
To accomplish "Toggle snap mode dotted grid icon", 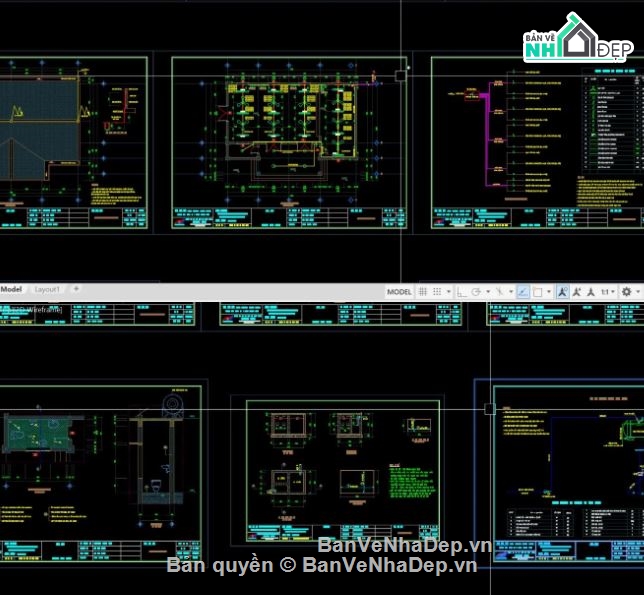I will (437, 292).
